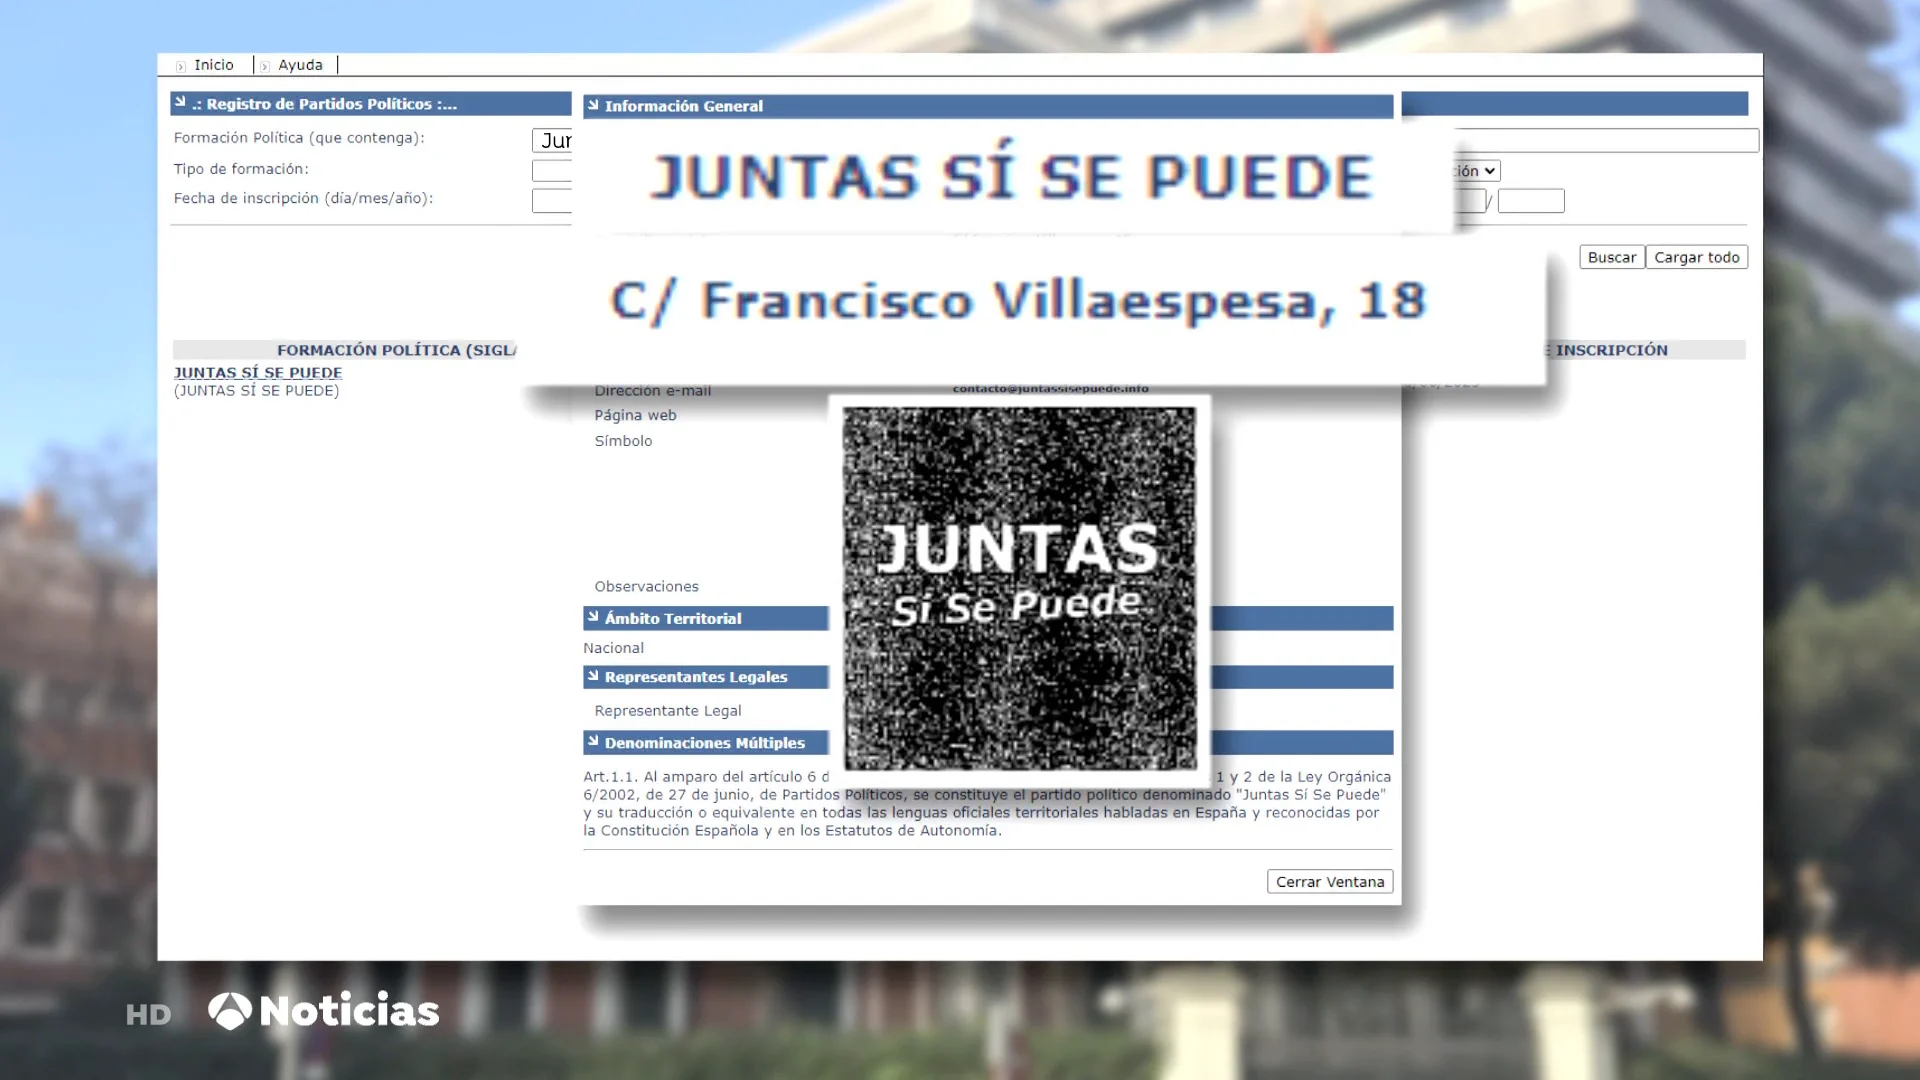
Task: Click the Cerrar Ventana button
Action: (1330, 882)
